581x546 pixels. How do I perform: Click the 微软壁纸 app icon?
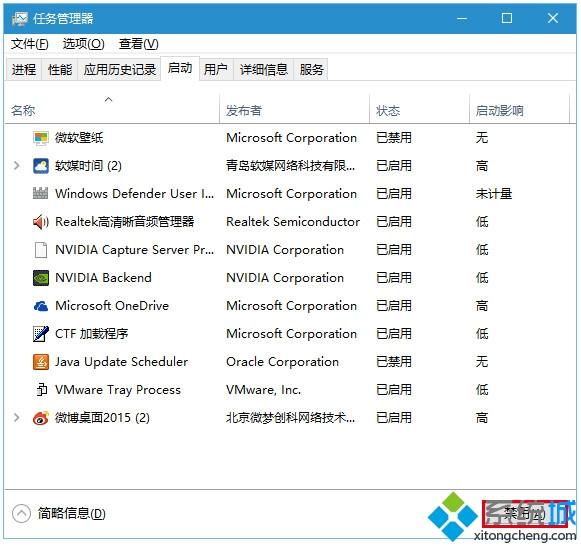(x=41, y=138)
